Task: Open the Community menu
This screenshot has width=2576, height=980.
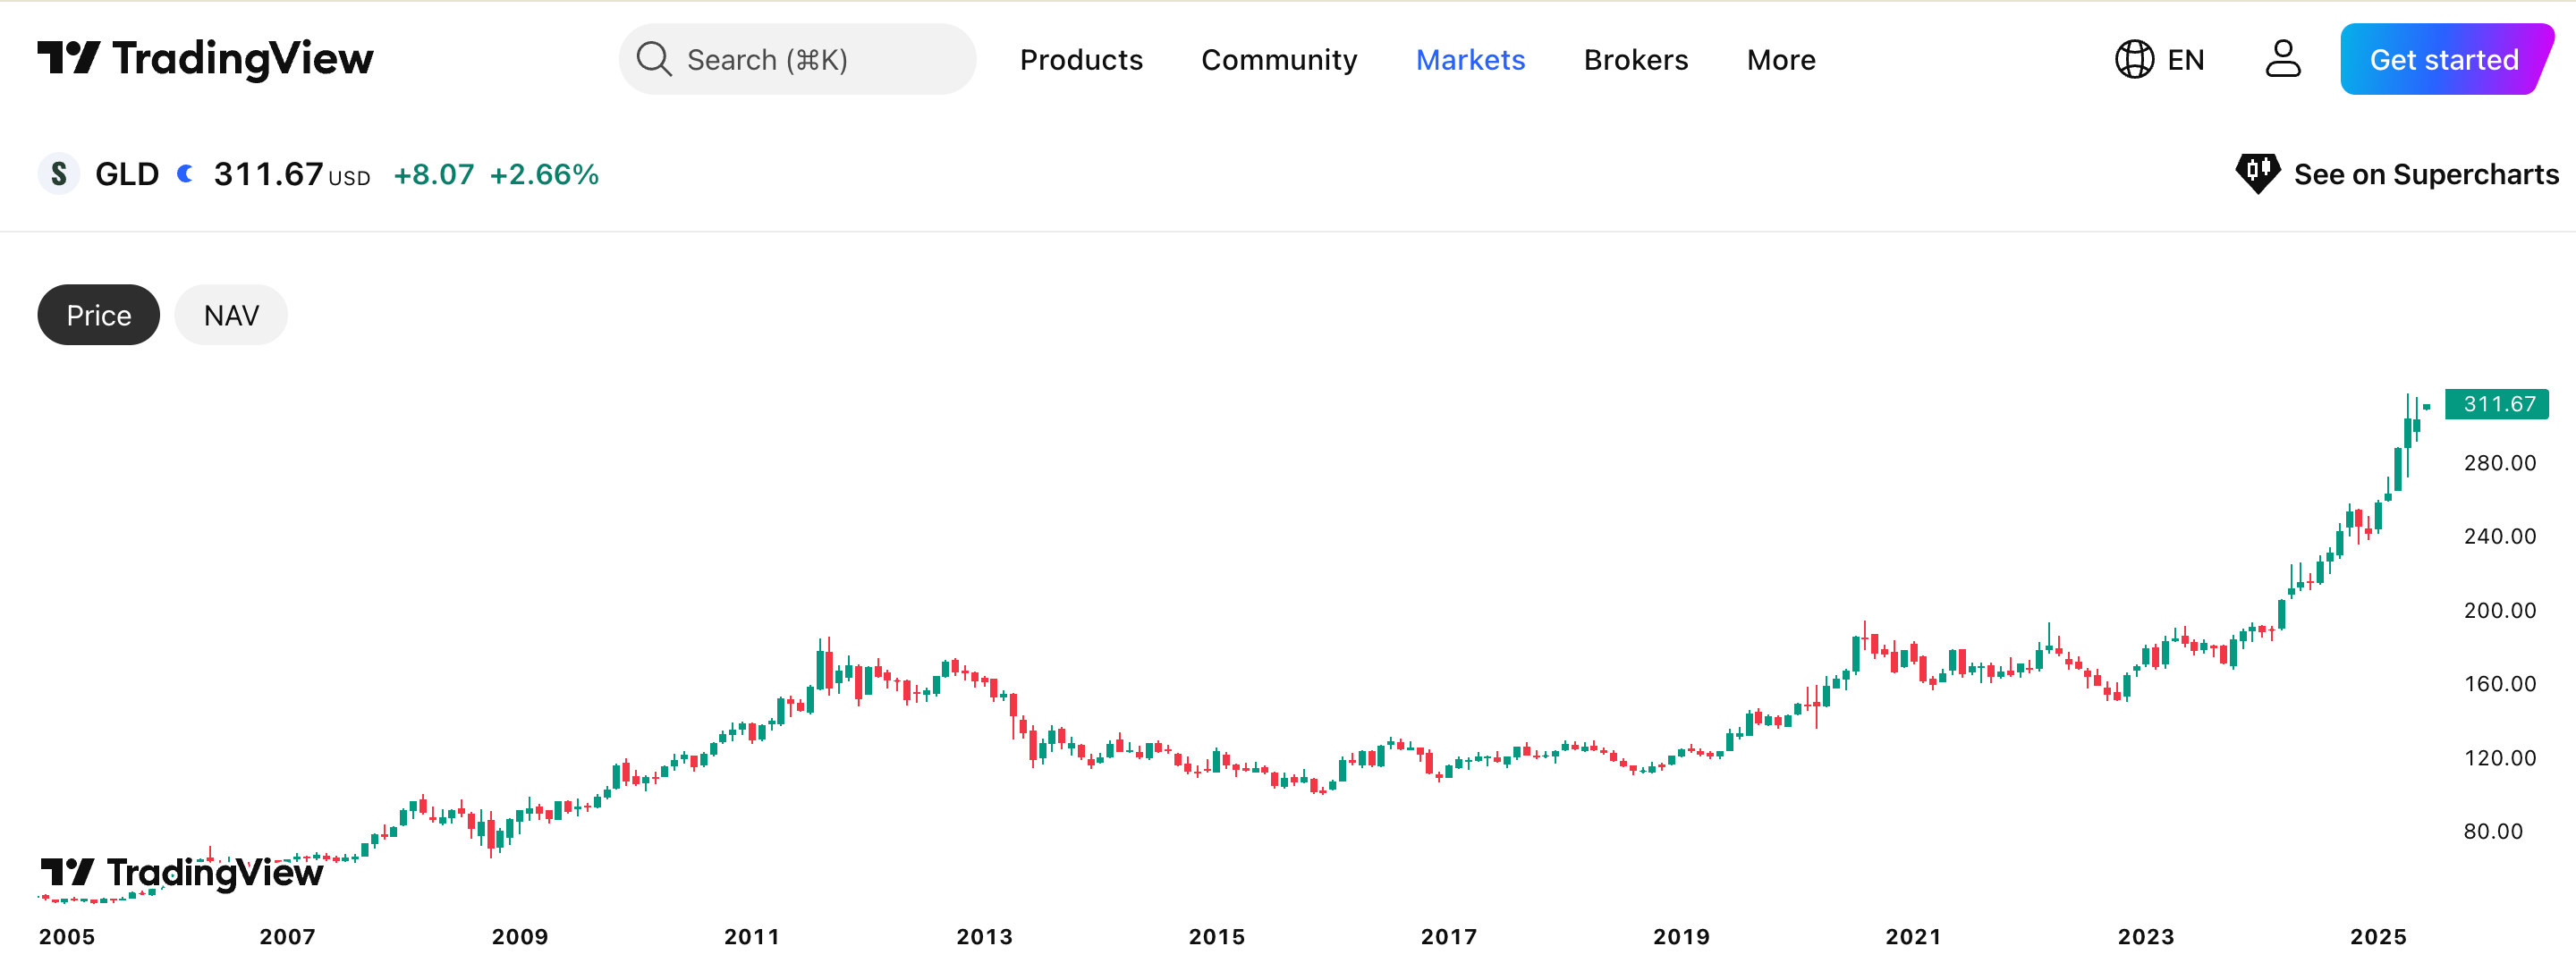Action: (1279, 60)
